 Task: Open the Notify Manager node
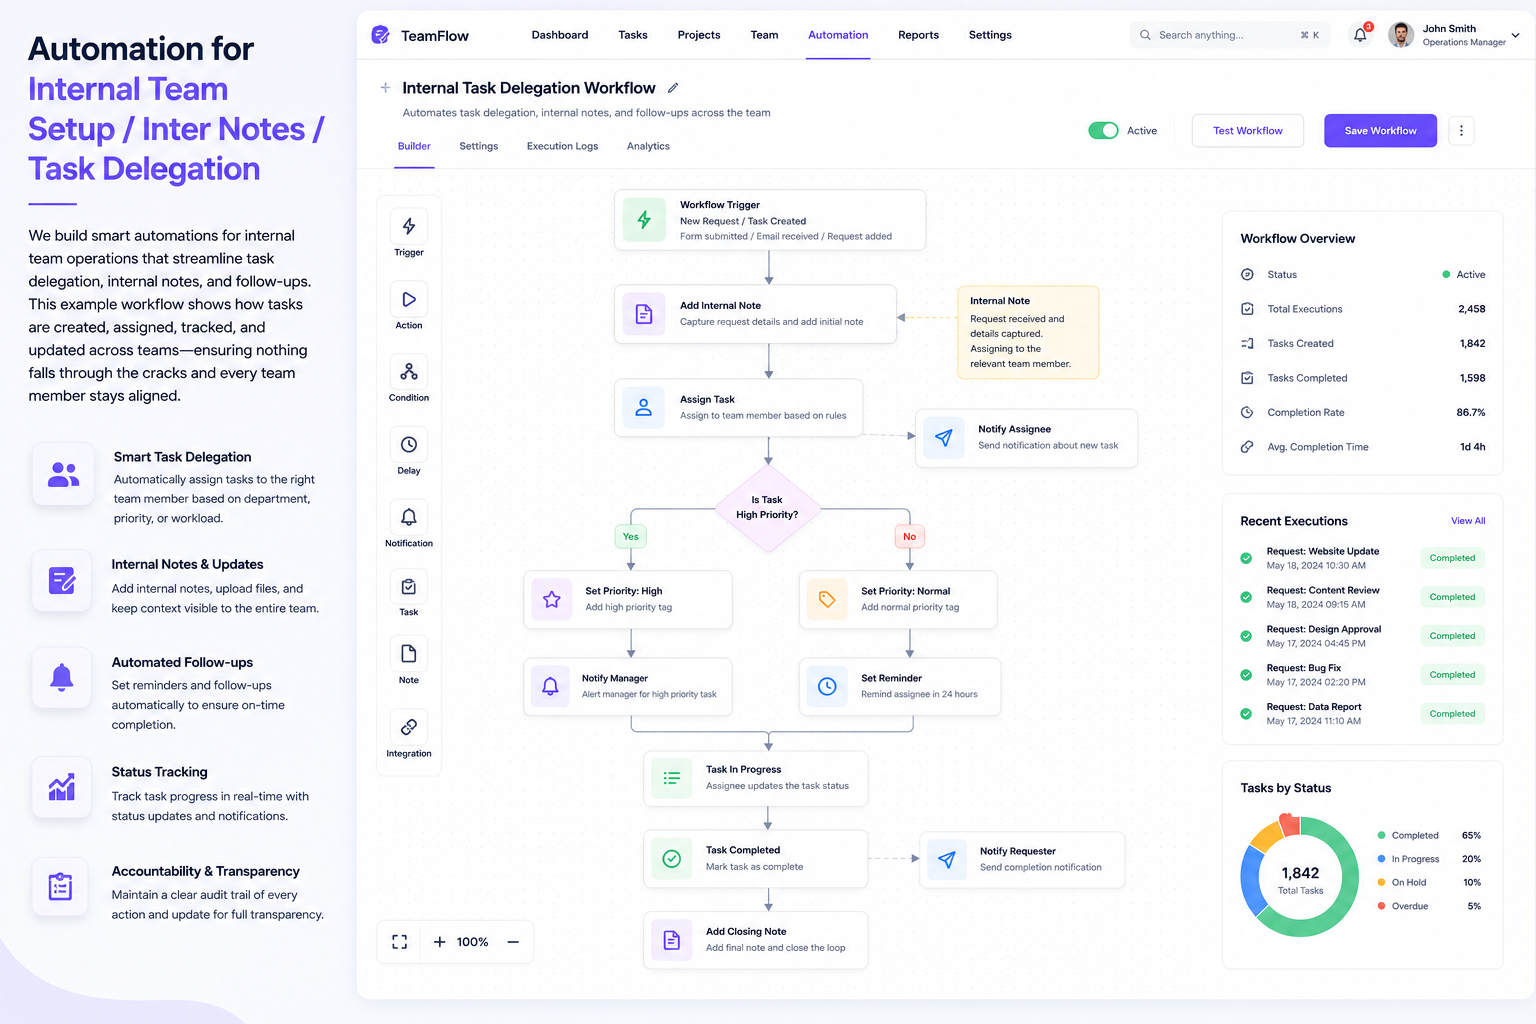(x=628, y=687)
